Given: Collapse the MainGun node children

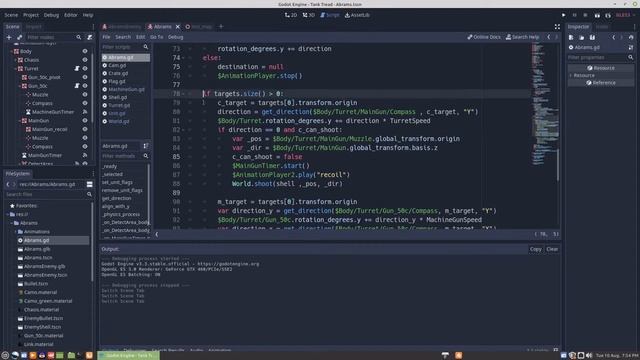Looking at the screenshot, I should pyautogui.click(x=20, y=121).
